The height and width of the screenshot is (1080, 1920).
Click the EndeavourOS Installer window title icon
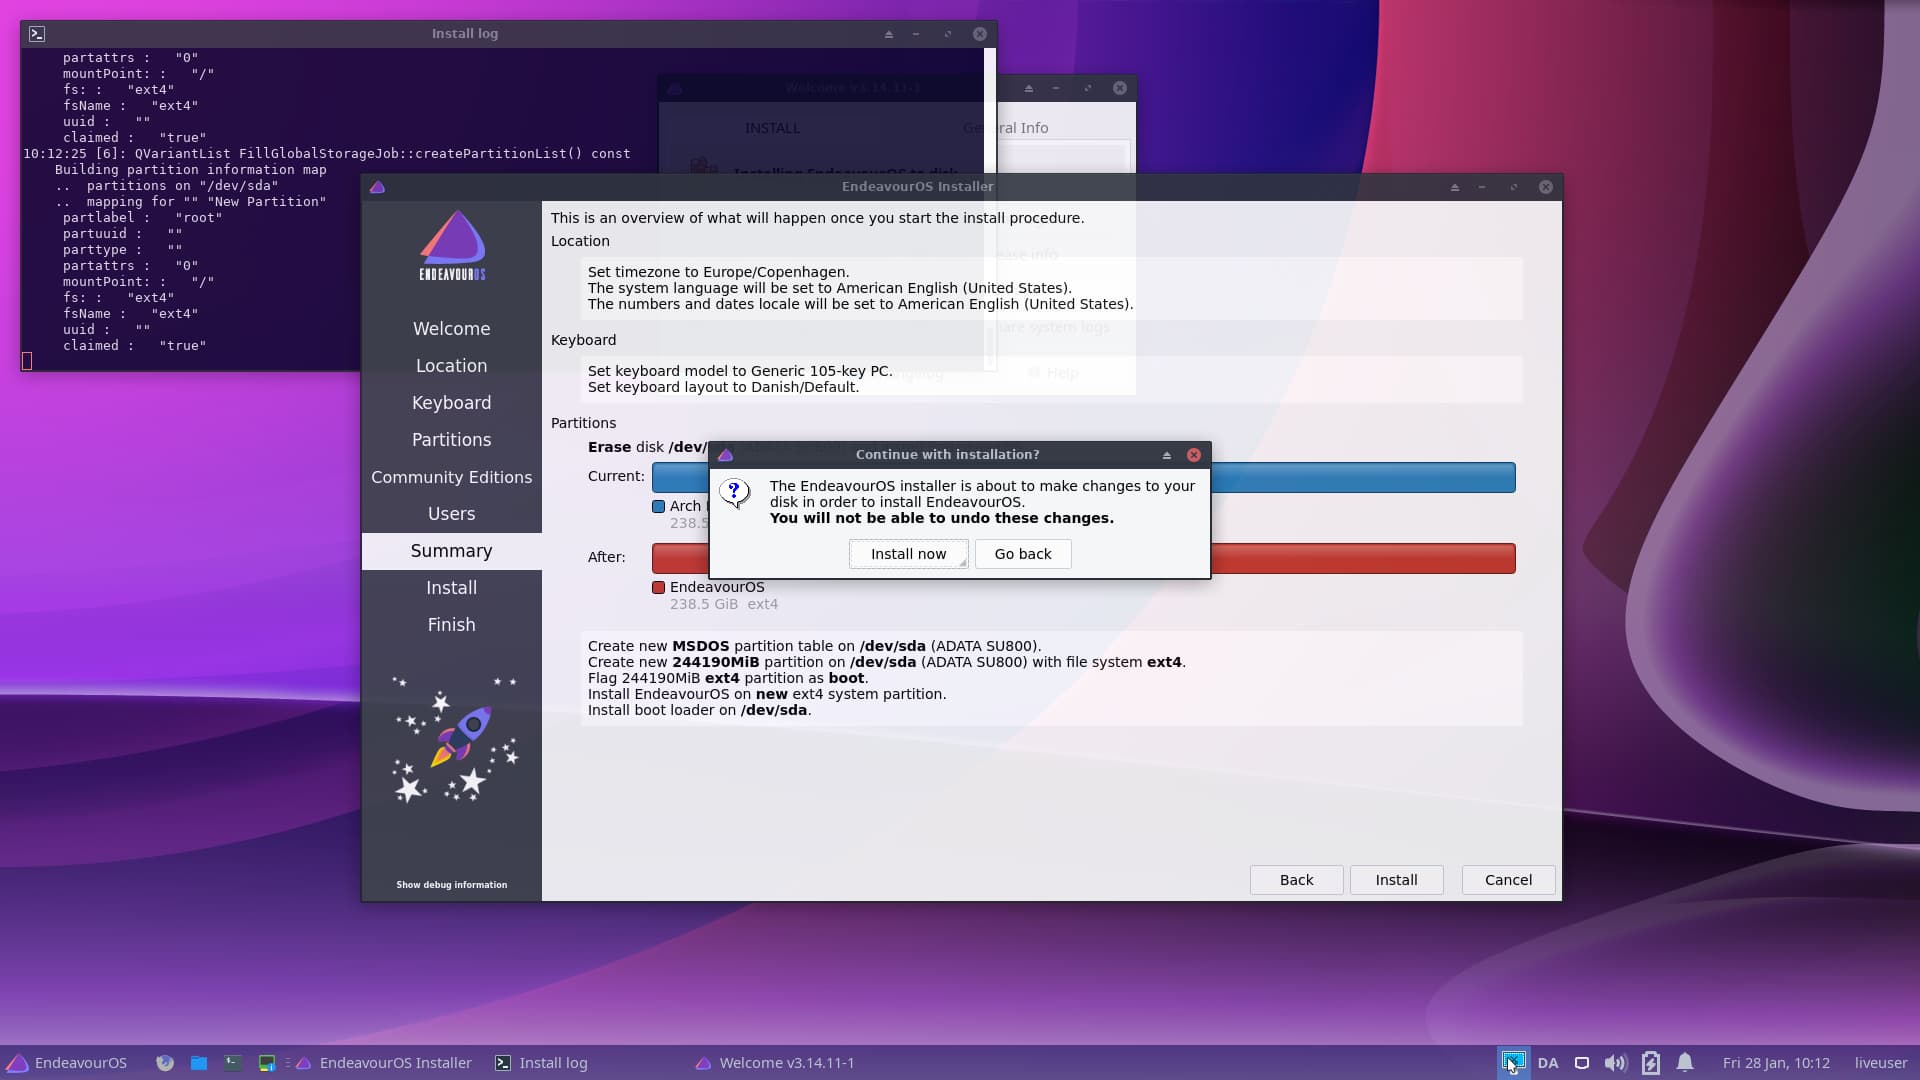pyautogui.click(x=377, y=187)
